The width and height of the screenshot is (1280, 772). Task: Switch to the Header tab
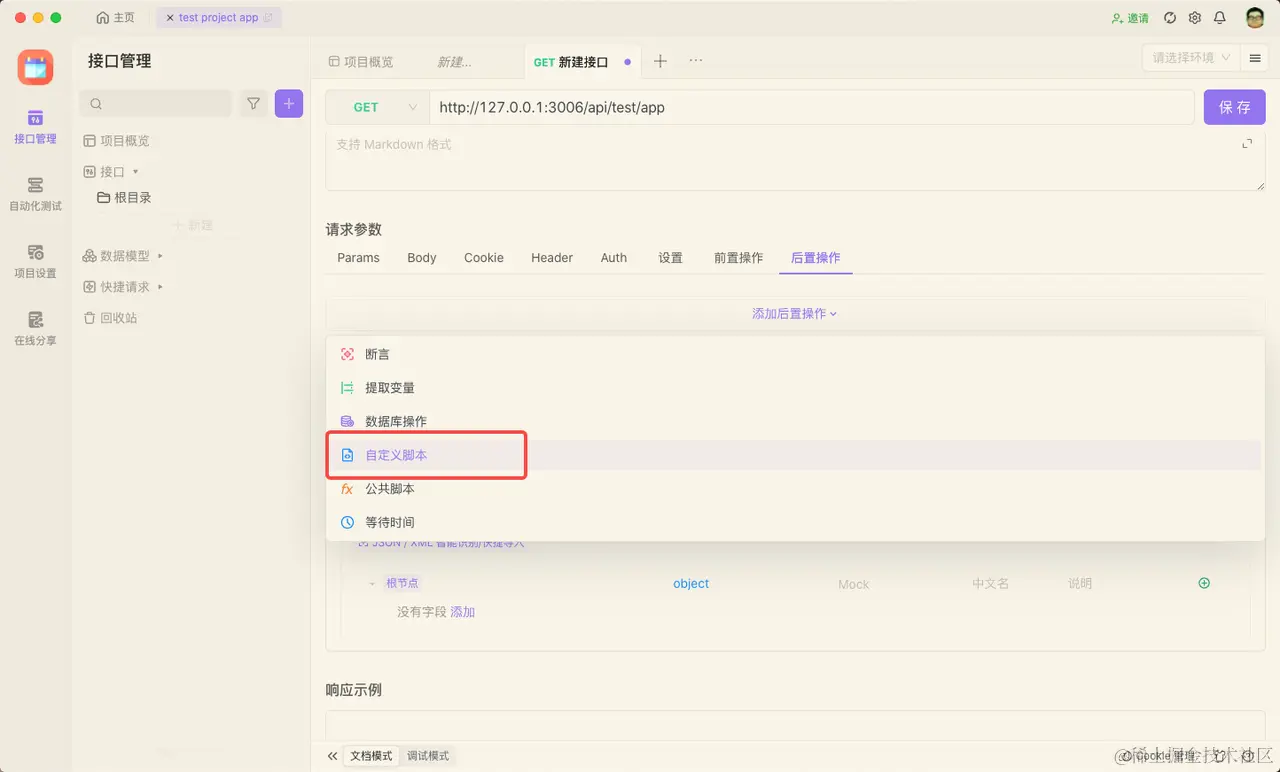point(552,258)
